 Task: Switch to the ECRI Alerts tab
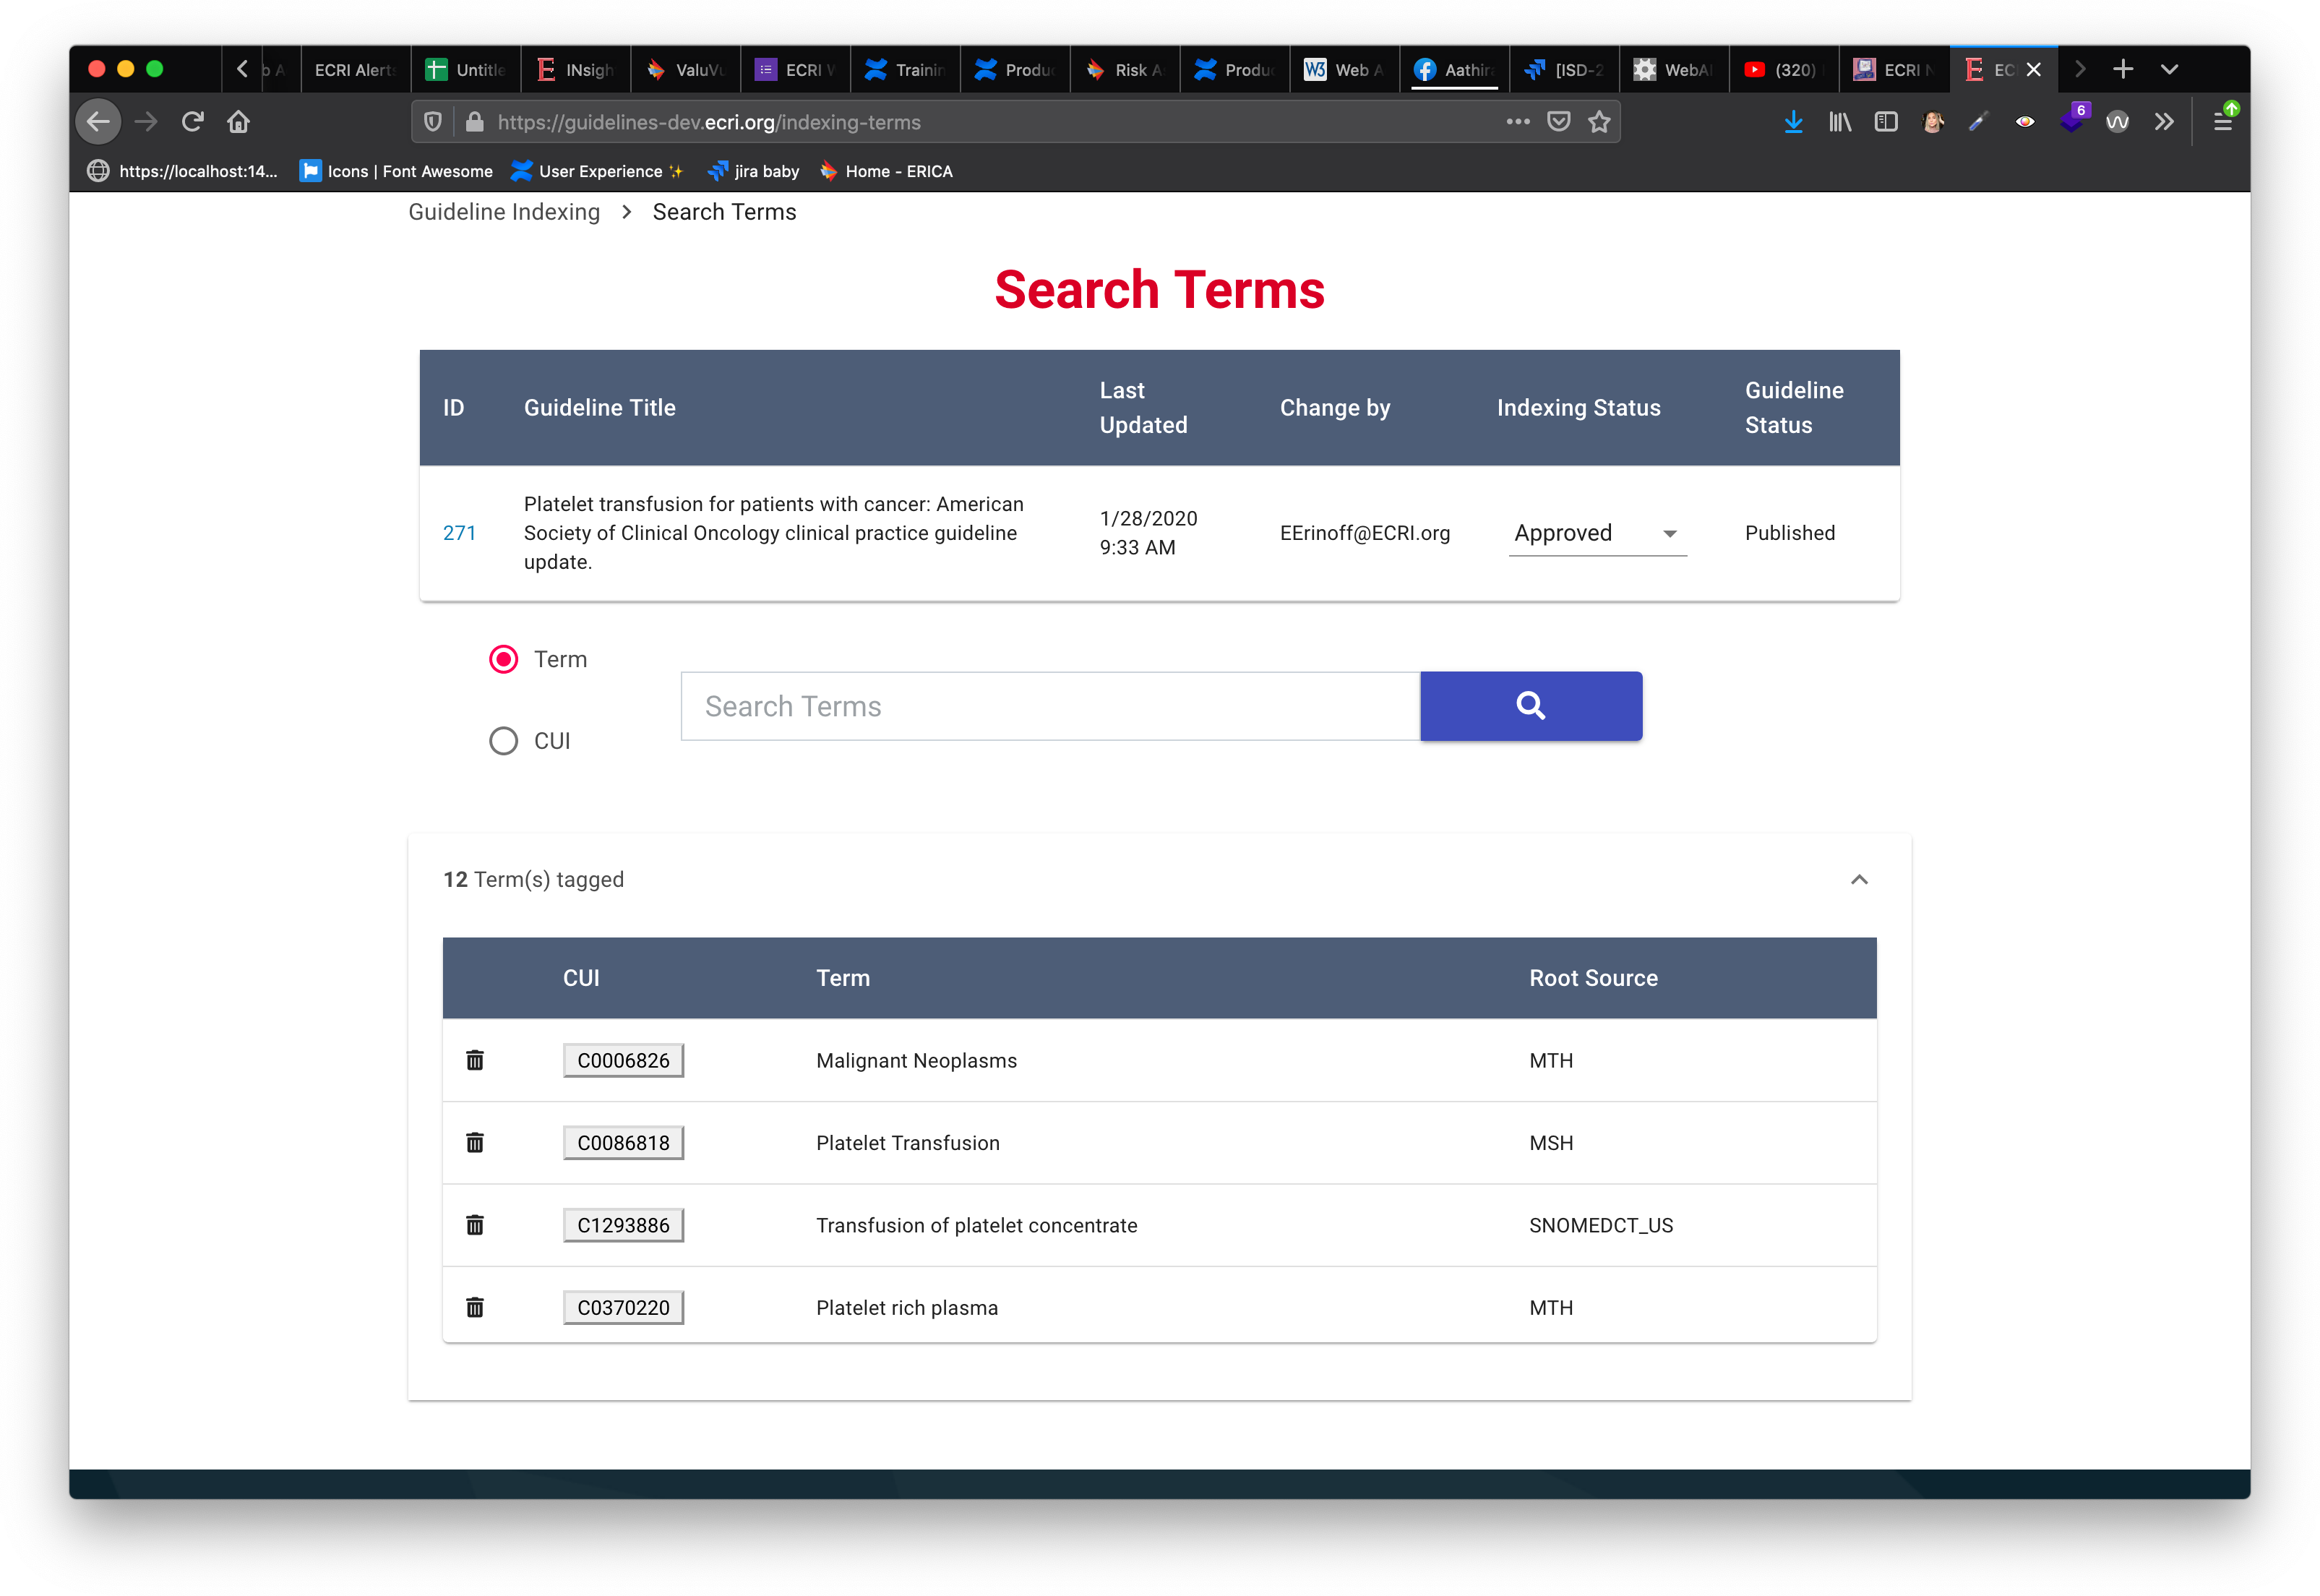tap(355, 70)
